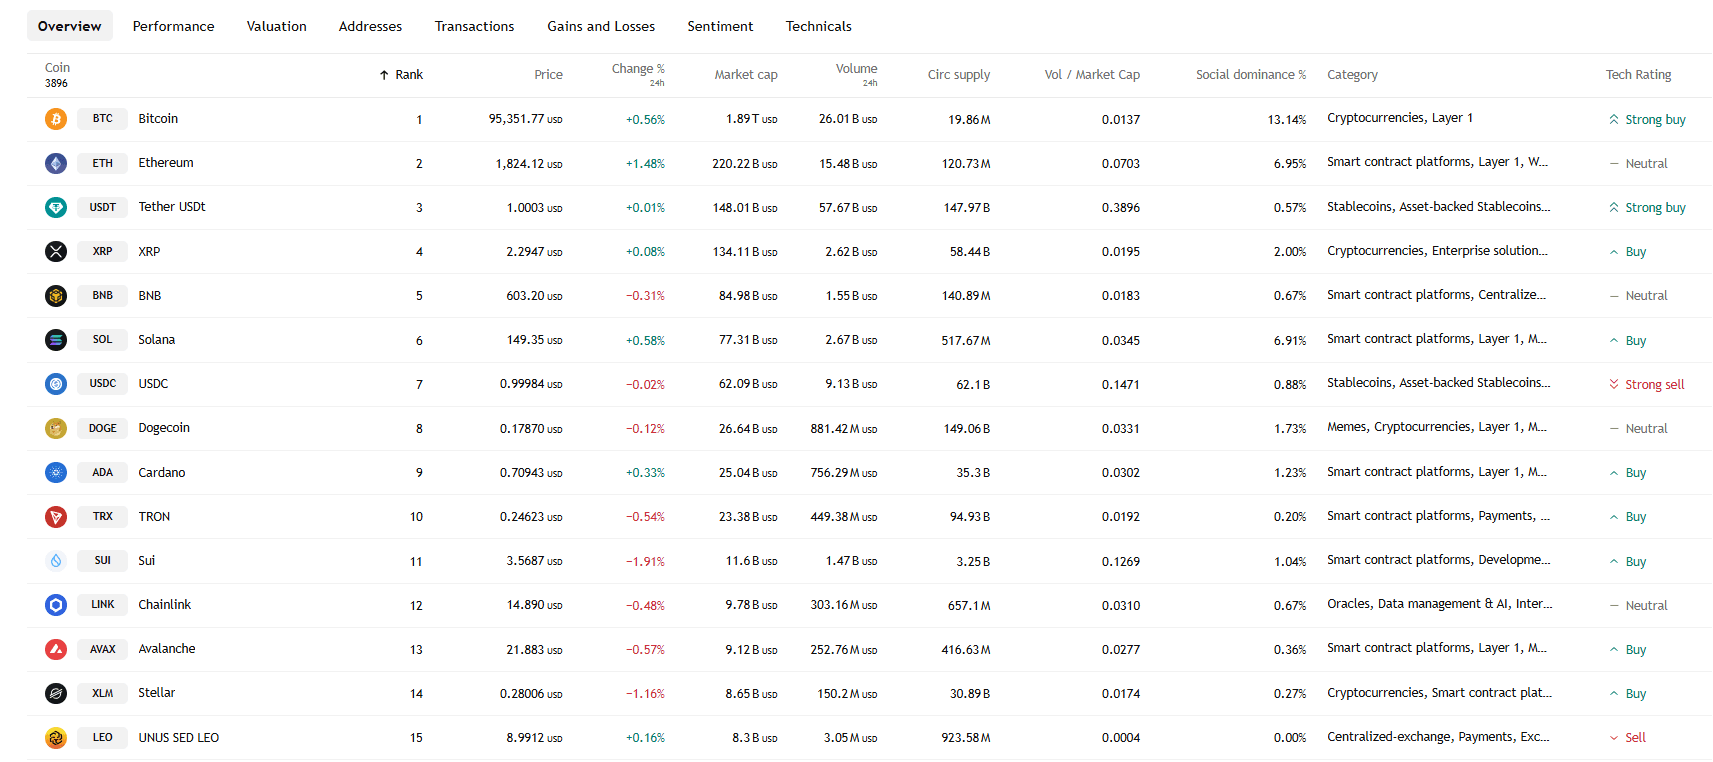The image size is (1713, 762).
Task: Click the Stellar logo icon
Action: 56,693
